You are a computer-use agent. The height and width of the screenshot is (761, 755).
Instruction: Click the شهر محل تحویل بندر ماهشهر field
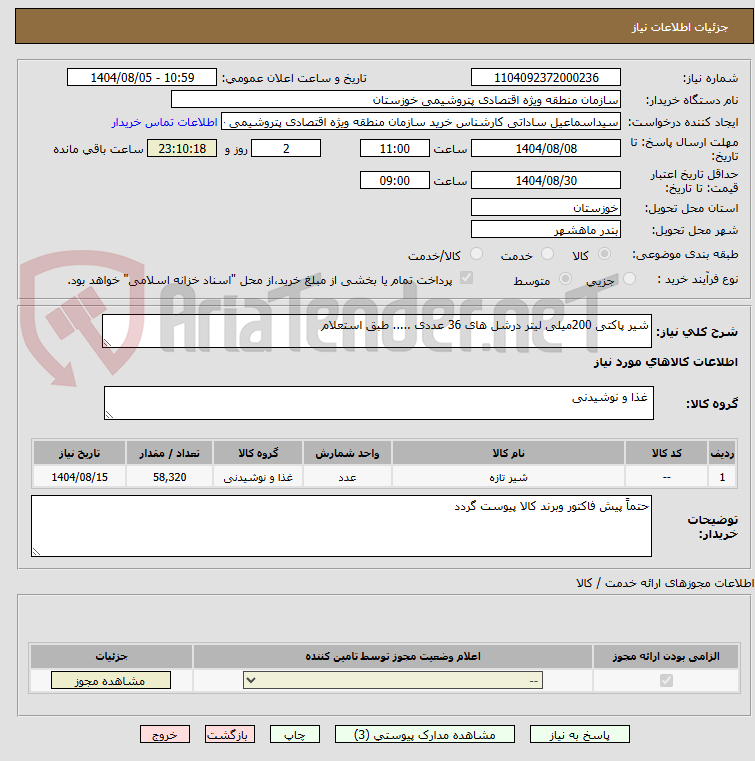click(x=546, y=230)
